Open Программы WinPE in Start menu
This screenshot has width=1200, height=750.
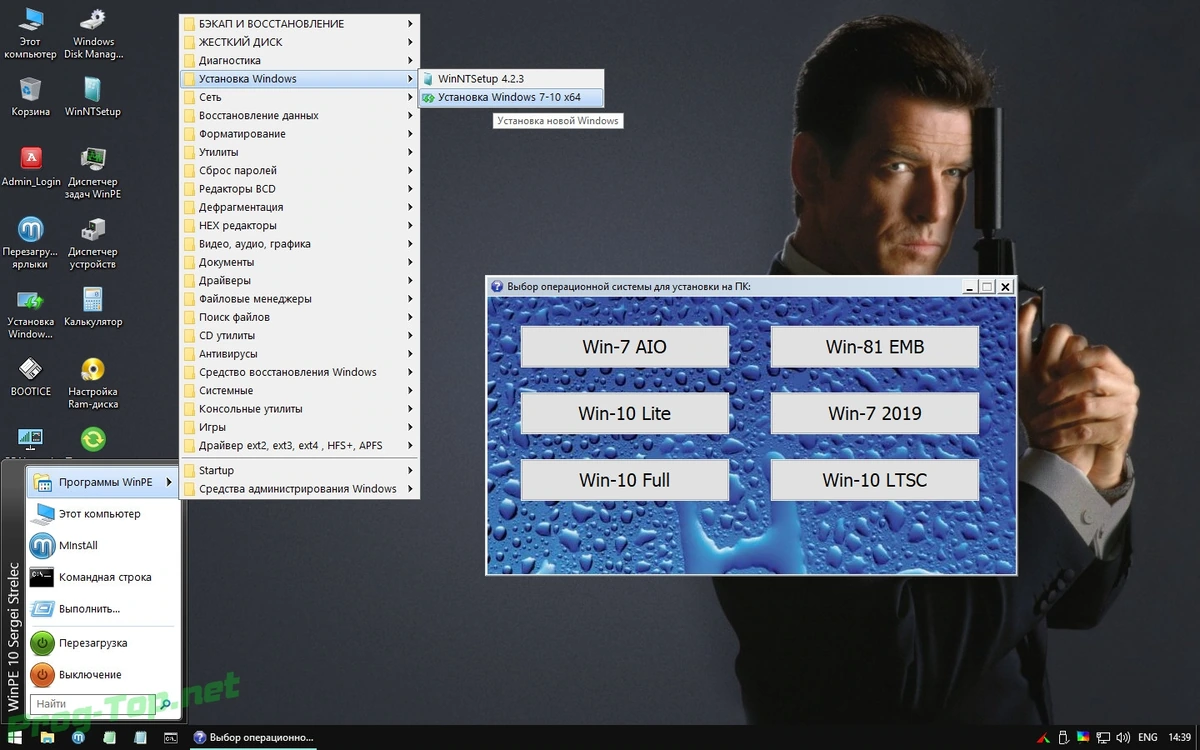click(x=102, y=482)
